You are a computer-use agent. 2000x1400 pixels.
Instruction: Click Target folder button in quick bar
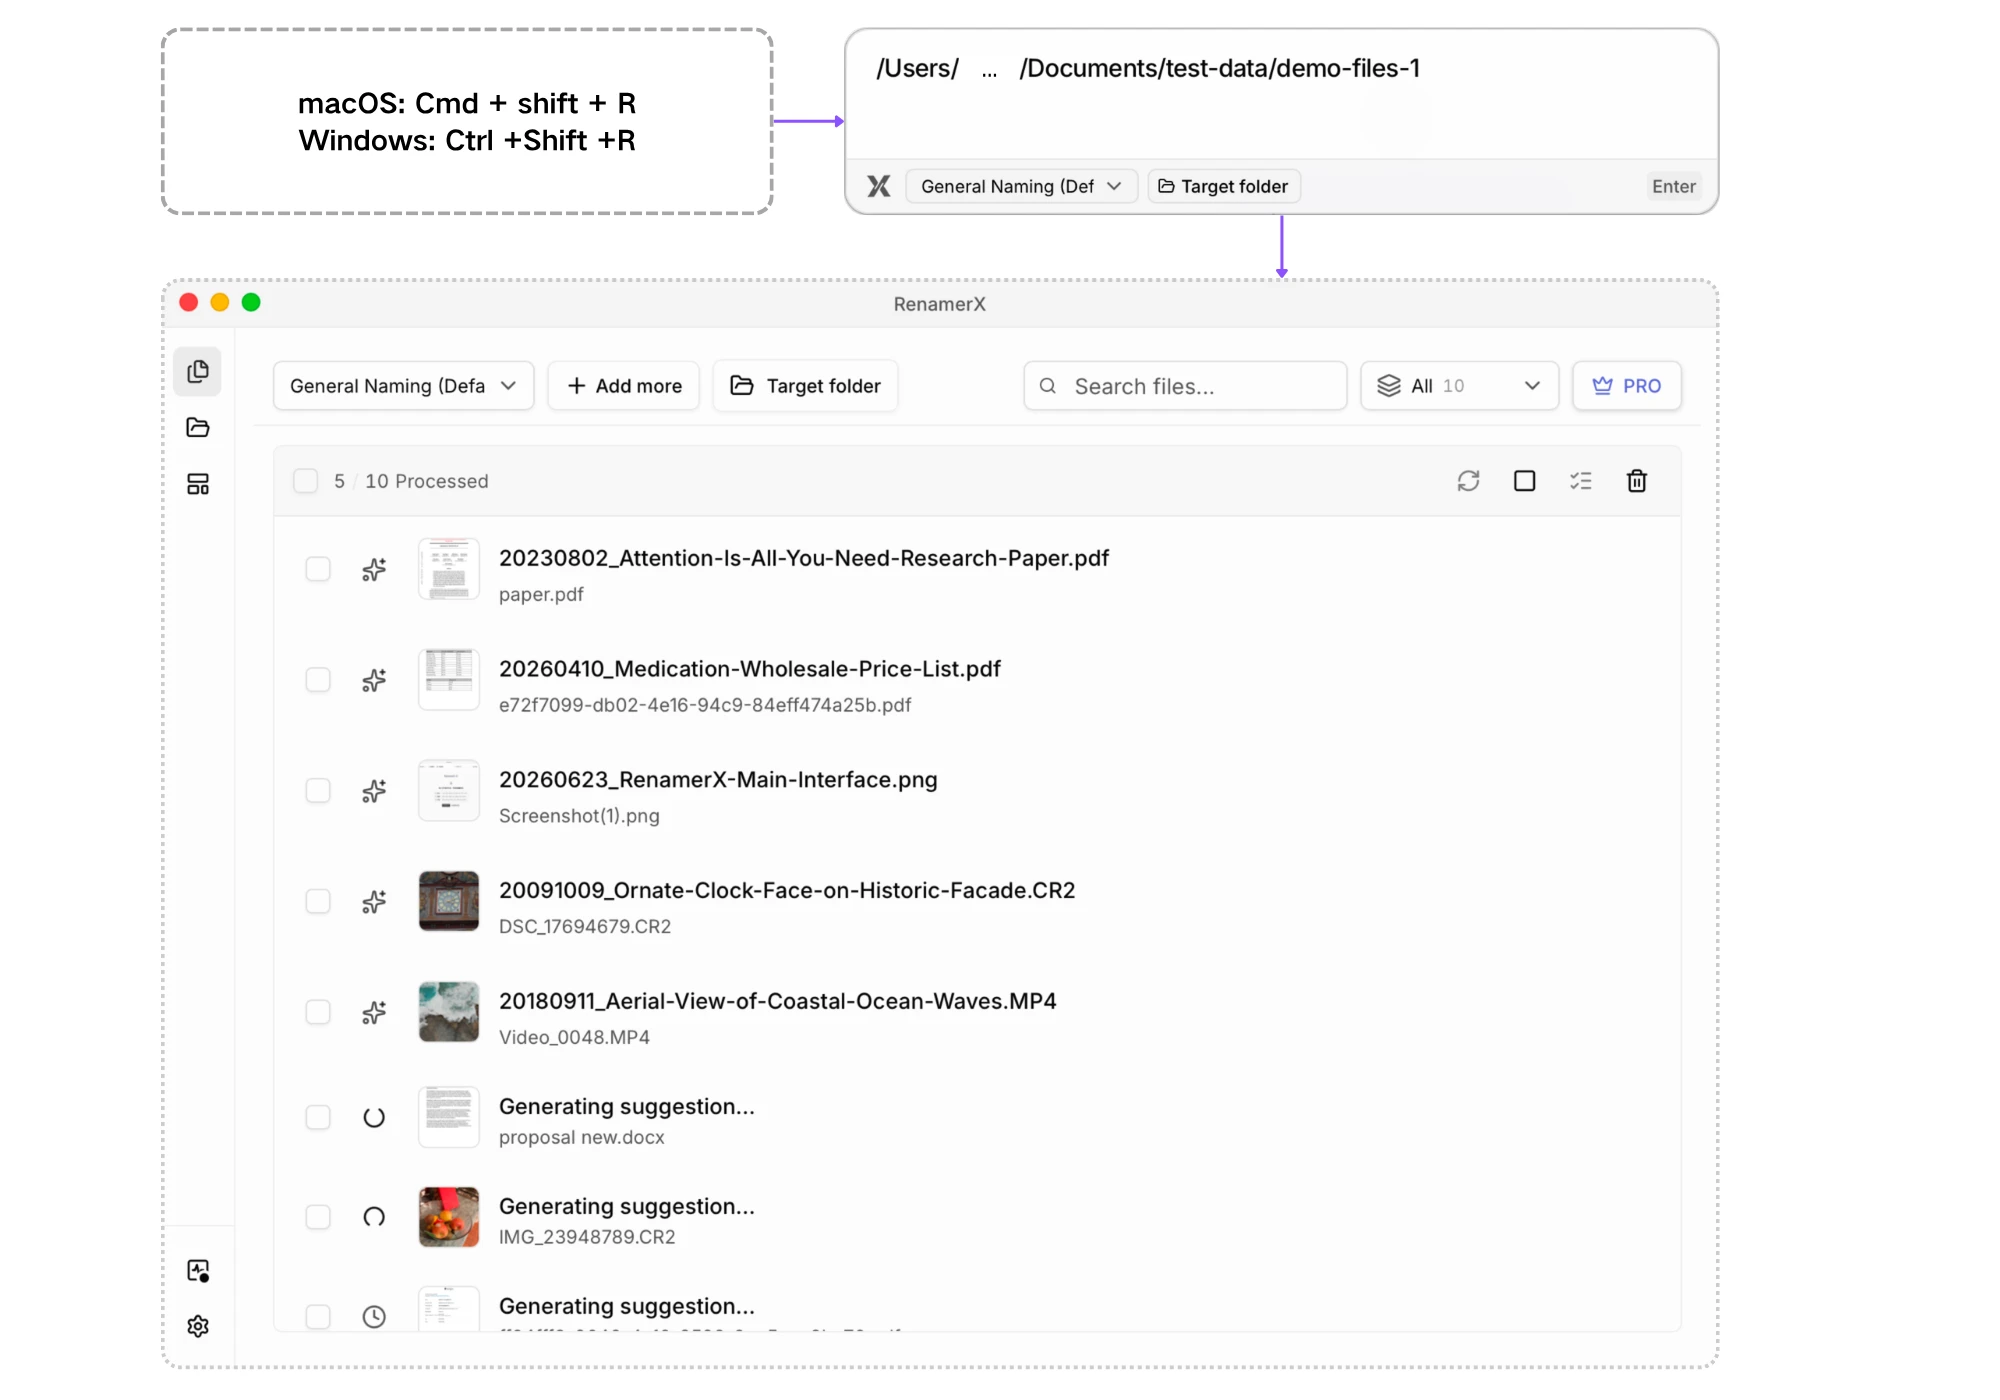point(1224,186)
